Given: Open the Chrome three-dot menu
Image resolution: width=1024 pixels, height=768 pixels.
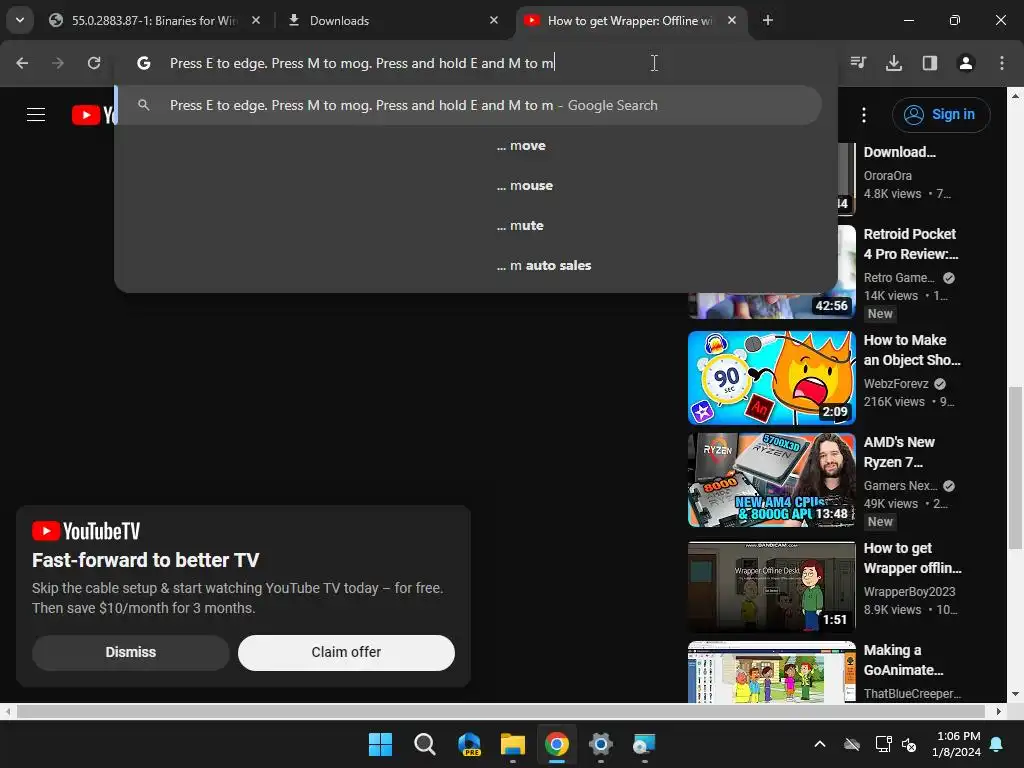Looking at the screenshot, I should click(1002, 63).
